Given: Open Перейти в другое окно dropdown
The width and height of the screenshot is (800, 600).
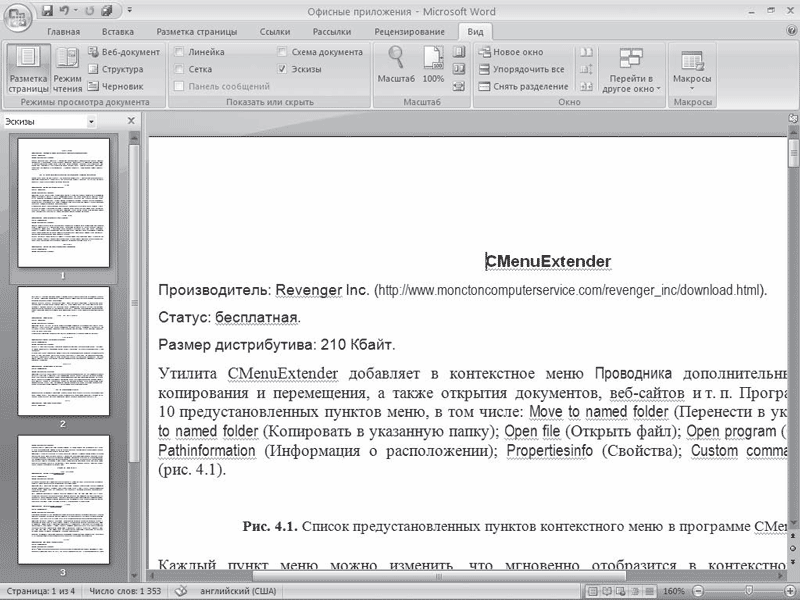Looking at the screenshot, I should (x=631, y=69).
